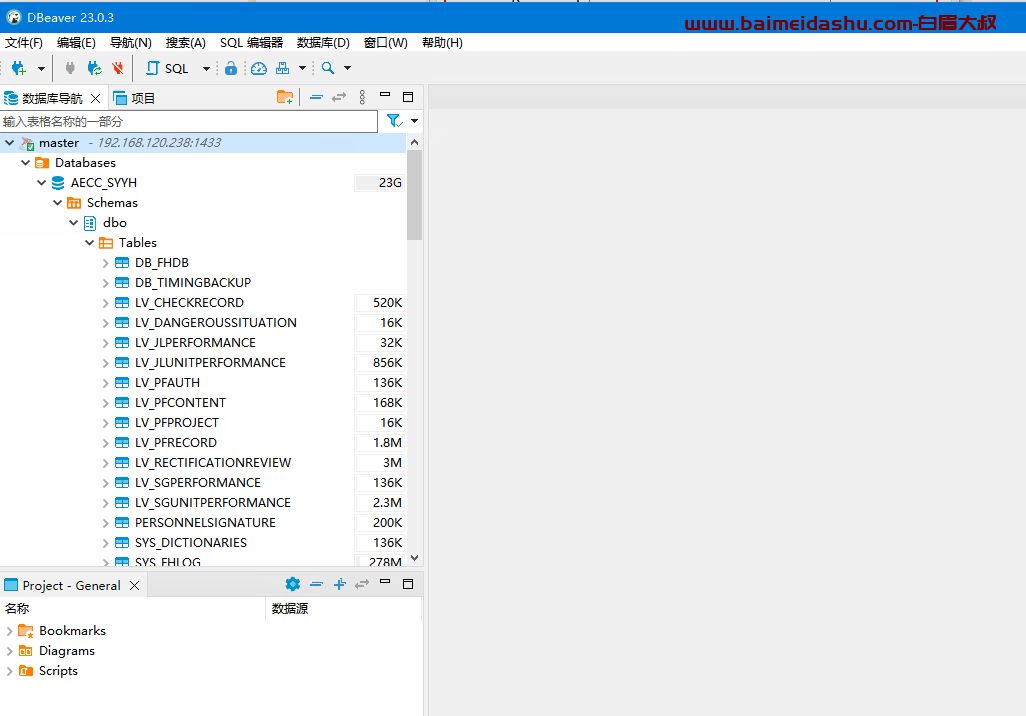Collapse all nodes in the Project panel
The image size is (1026, 716).
316,584
